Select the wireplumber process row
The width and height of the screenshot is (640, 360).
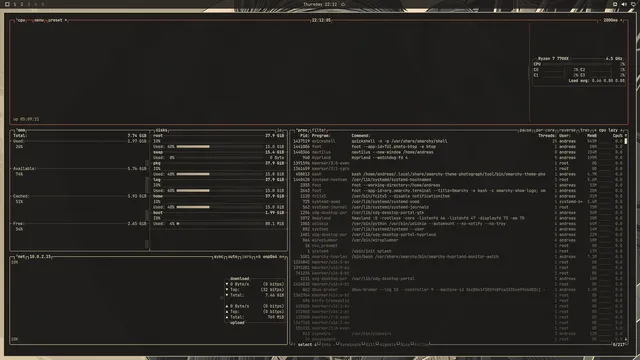[457, 240]
